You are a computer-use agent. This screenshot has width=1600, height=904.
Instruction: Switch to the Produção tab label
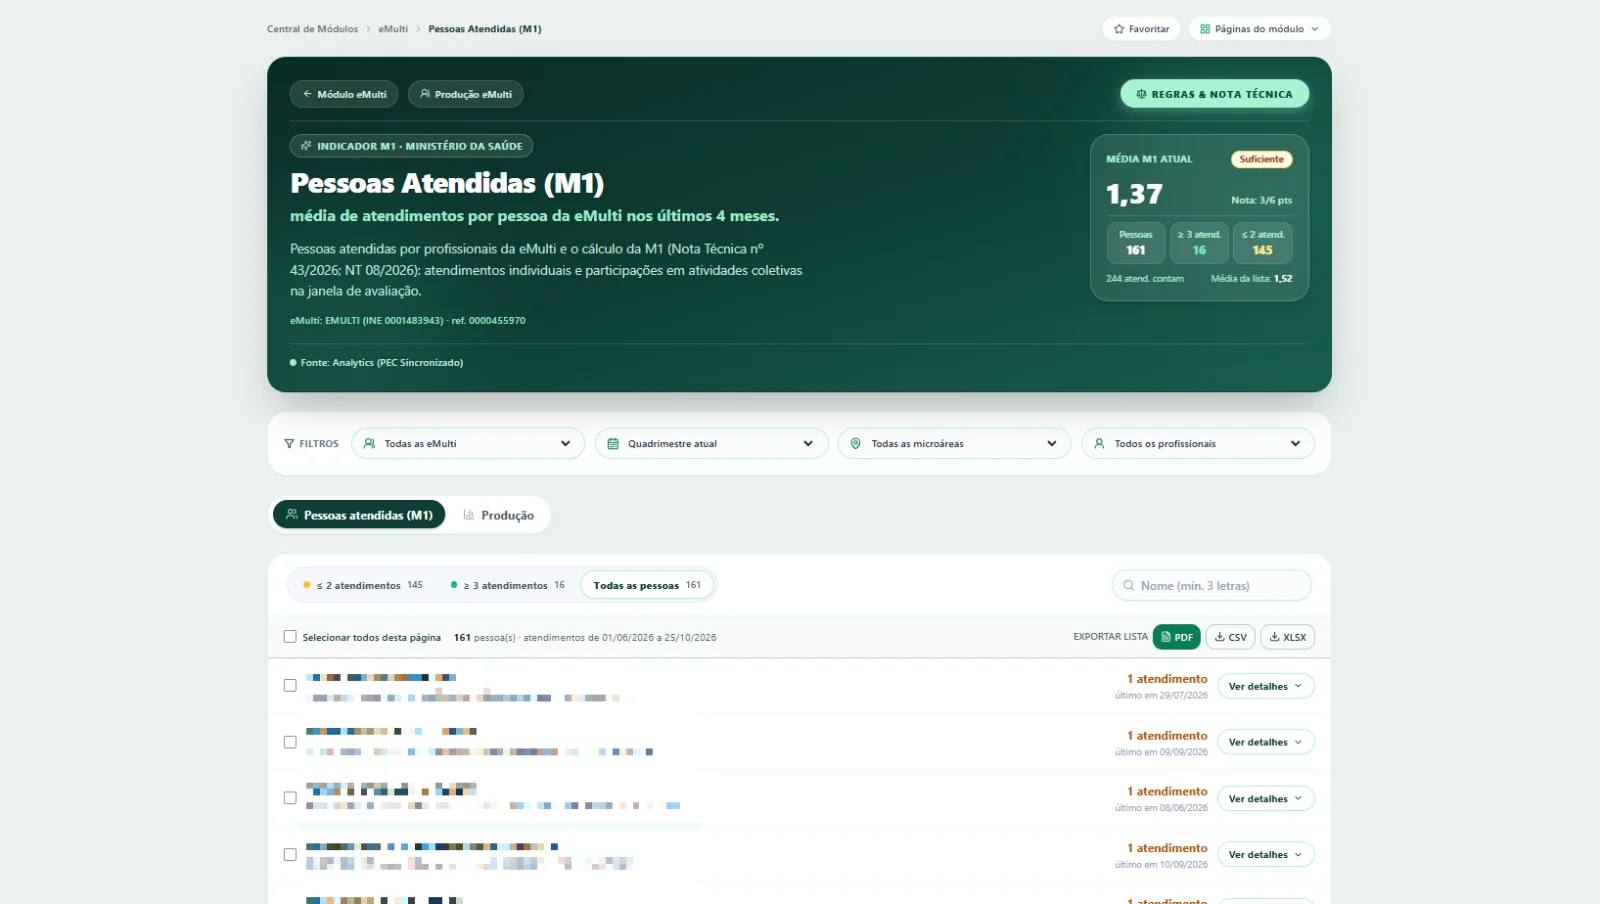pos(507,516)
